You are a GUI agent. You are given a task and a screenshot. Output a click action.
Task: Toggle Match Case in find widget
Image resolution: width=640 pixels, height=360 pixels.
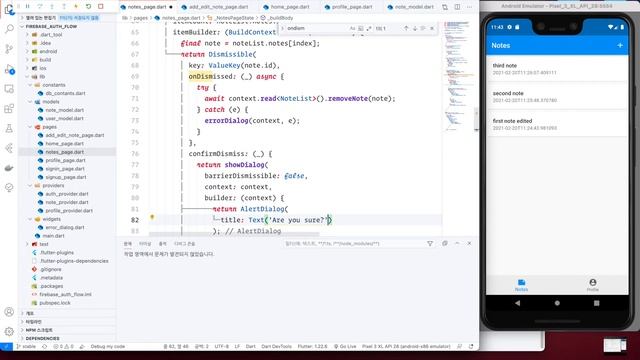353,28
